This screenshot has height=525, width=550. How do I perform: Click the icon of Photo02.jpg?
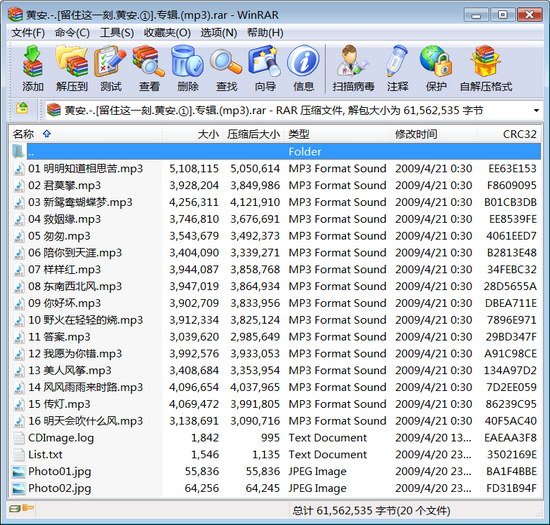coord(19,489)
